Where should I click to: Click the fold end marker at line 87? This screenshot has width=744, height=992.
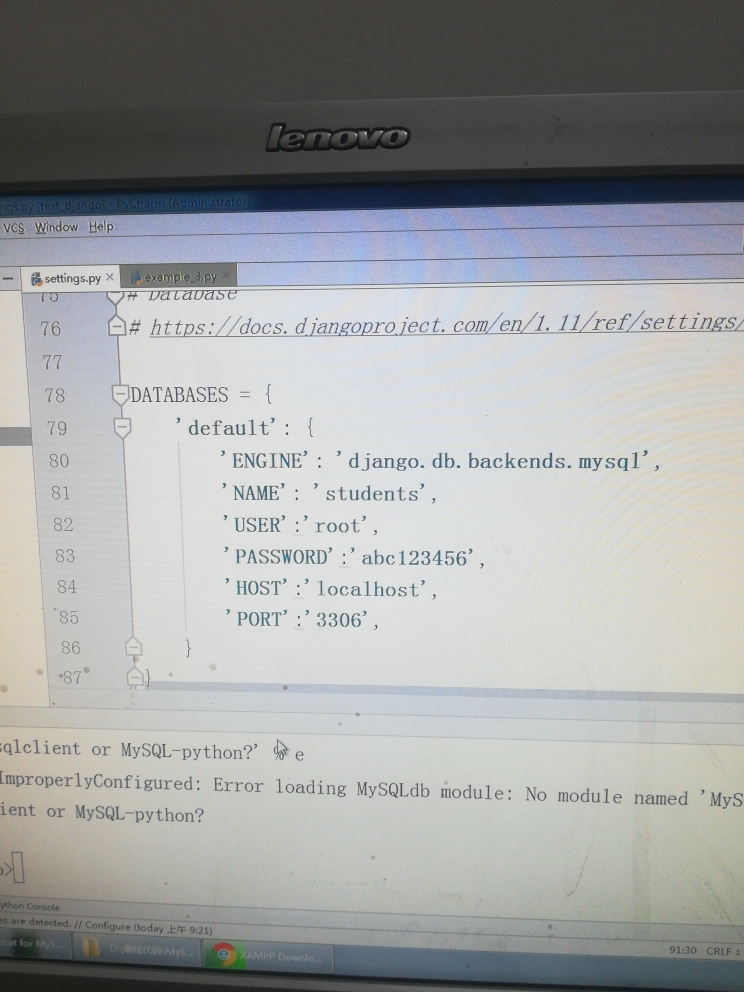click(135, 678)
